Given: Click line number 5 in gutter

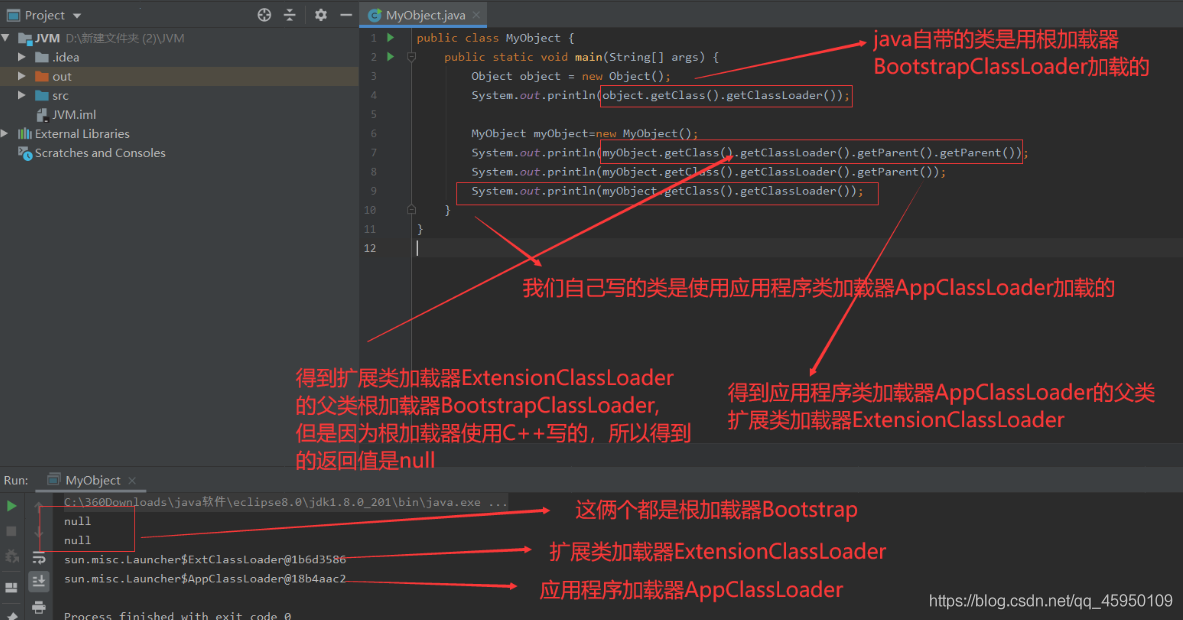Looking at the screenshot, I should coord(373,115).
